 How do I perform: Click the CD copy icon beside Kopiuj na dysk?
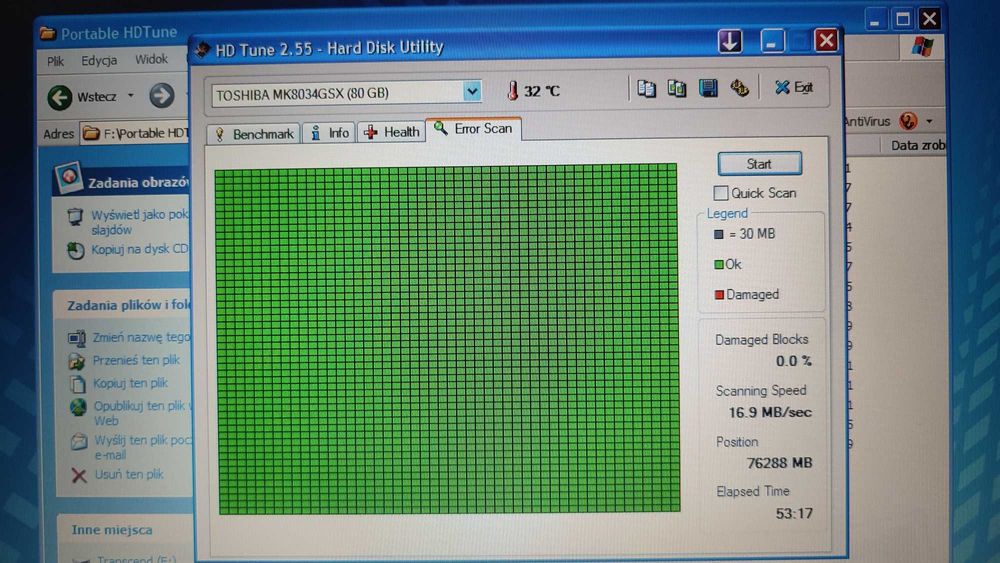pos(76,251)
